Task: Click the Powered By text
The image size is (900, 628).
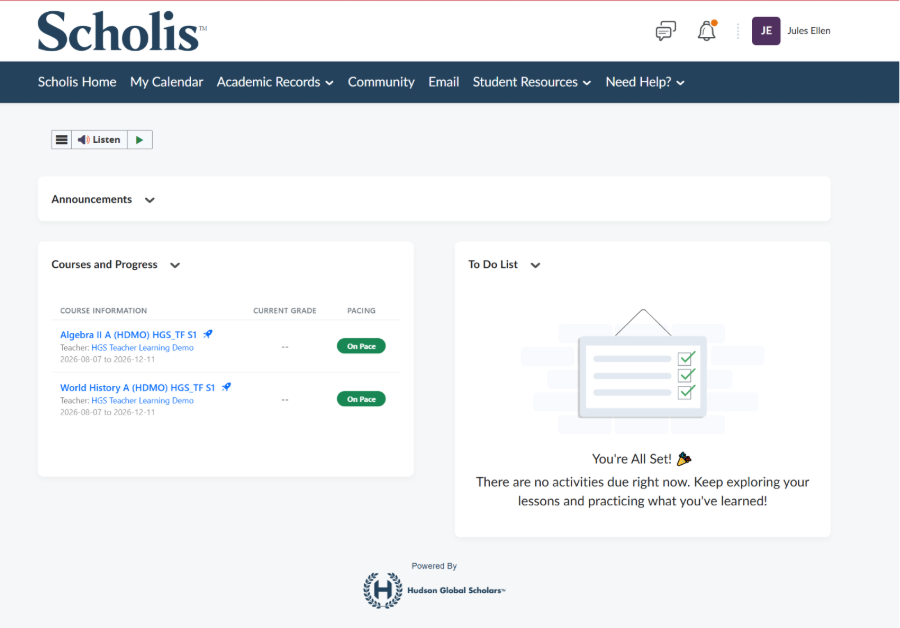Action: 434,566
